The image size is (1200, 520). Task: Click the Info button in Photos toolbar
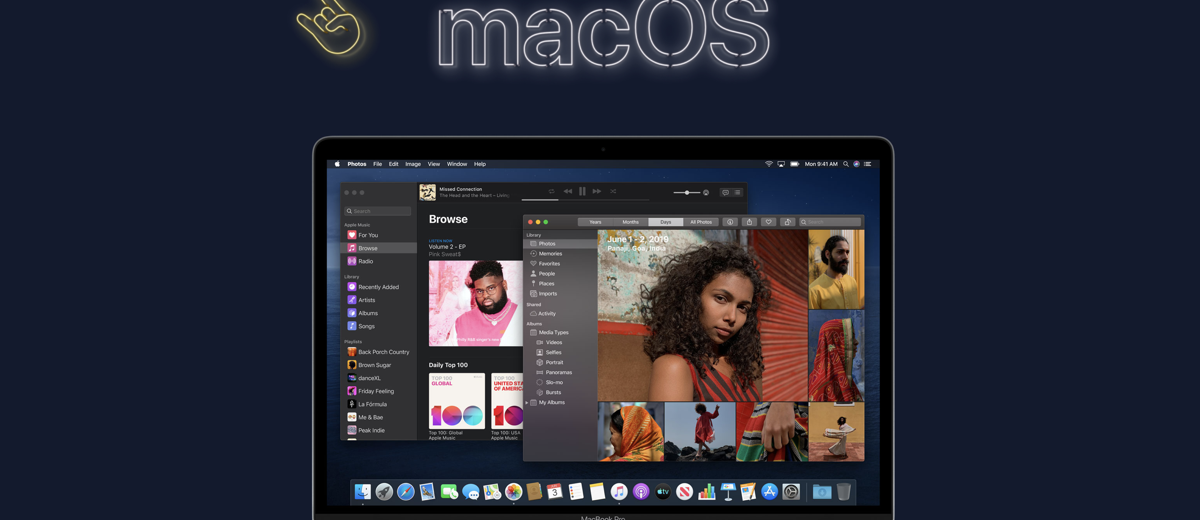(x=730, y=222)
